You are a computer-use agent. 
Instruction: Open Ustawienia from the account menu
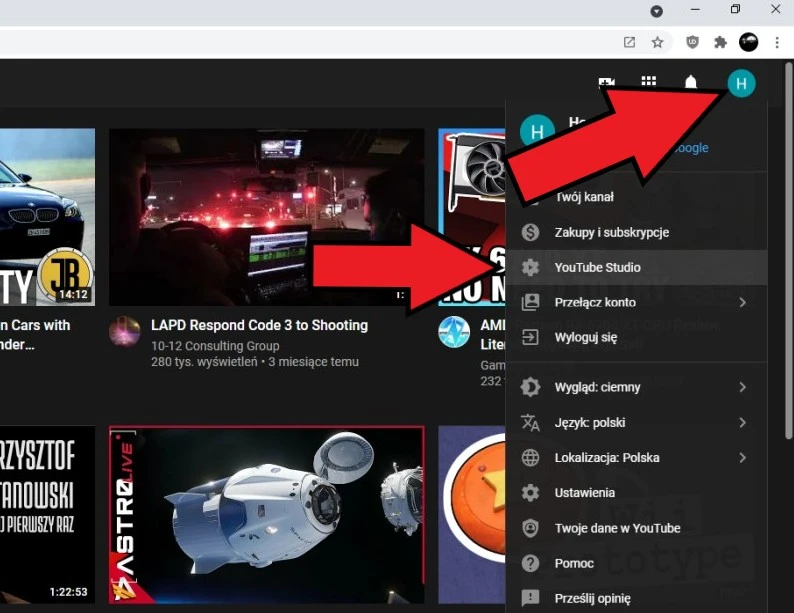coord(636,493)
